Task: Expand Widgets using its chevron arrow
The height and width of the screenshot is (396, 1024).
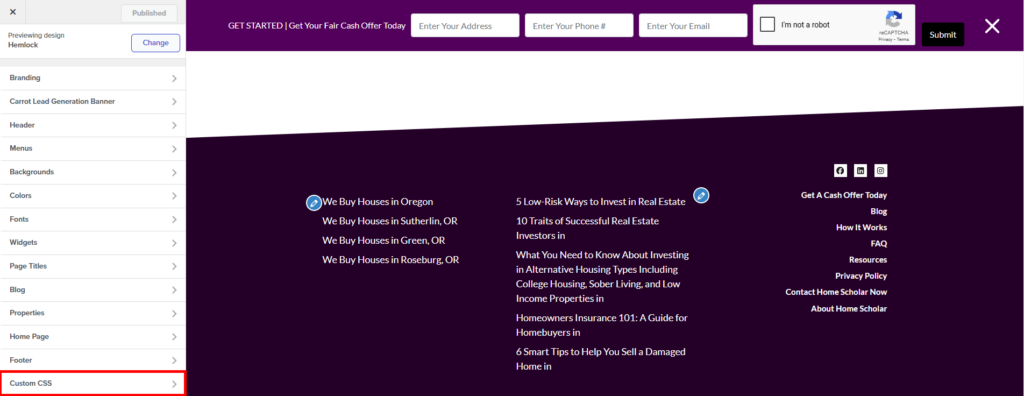Action: 174,243
